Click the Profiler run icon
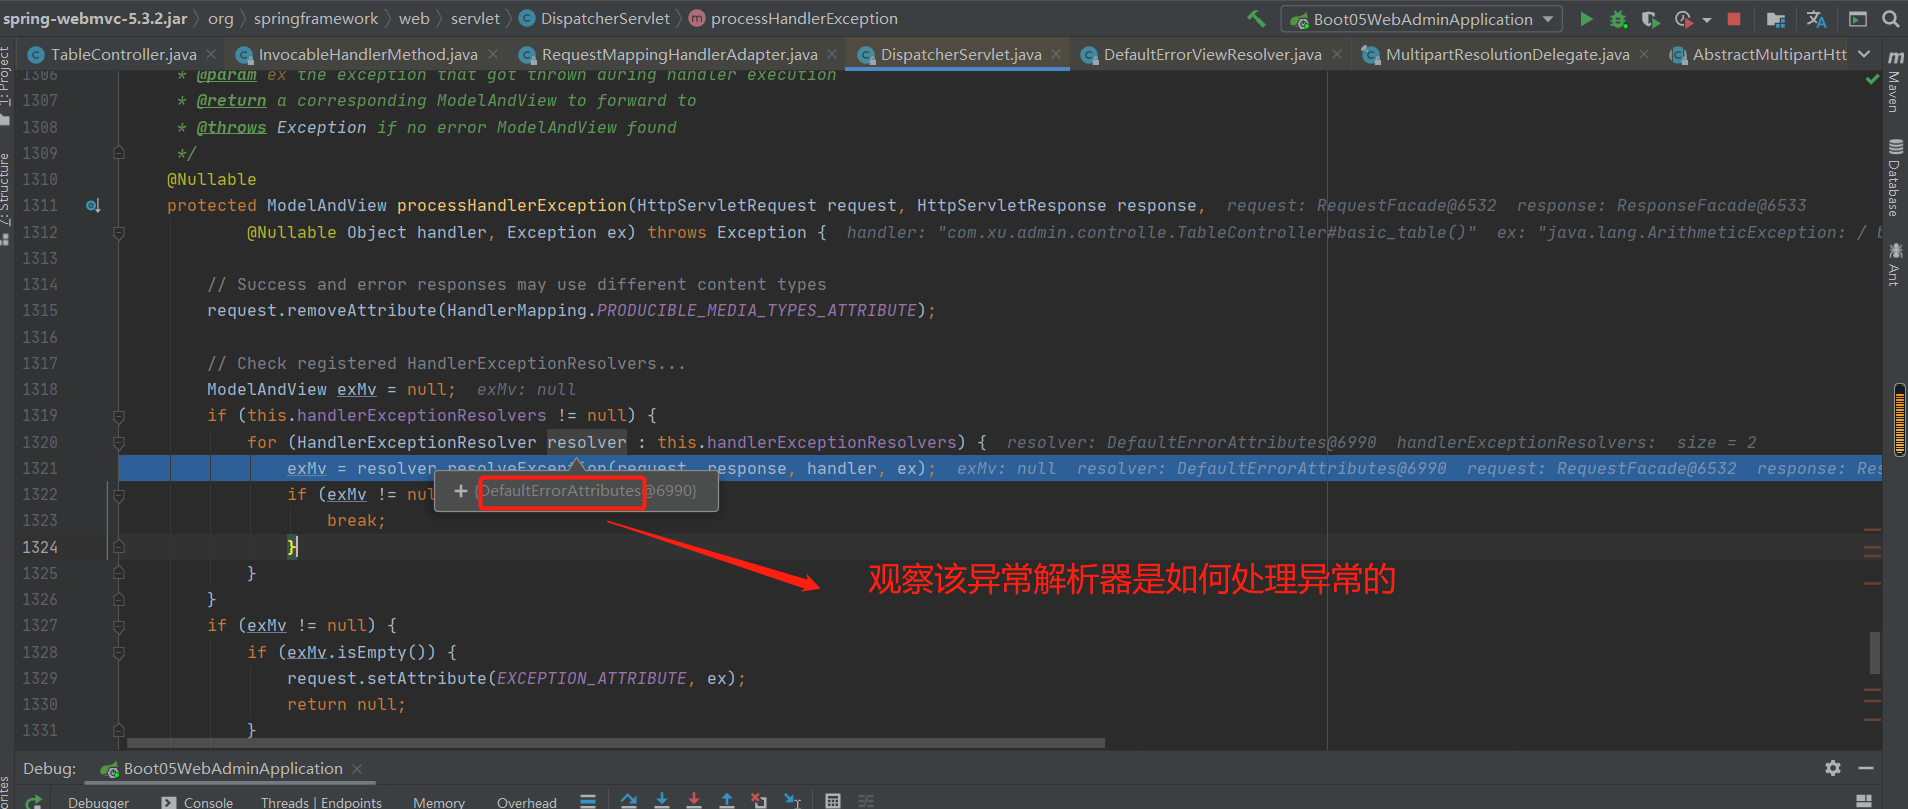 tap(1683, 19)
